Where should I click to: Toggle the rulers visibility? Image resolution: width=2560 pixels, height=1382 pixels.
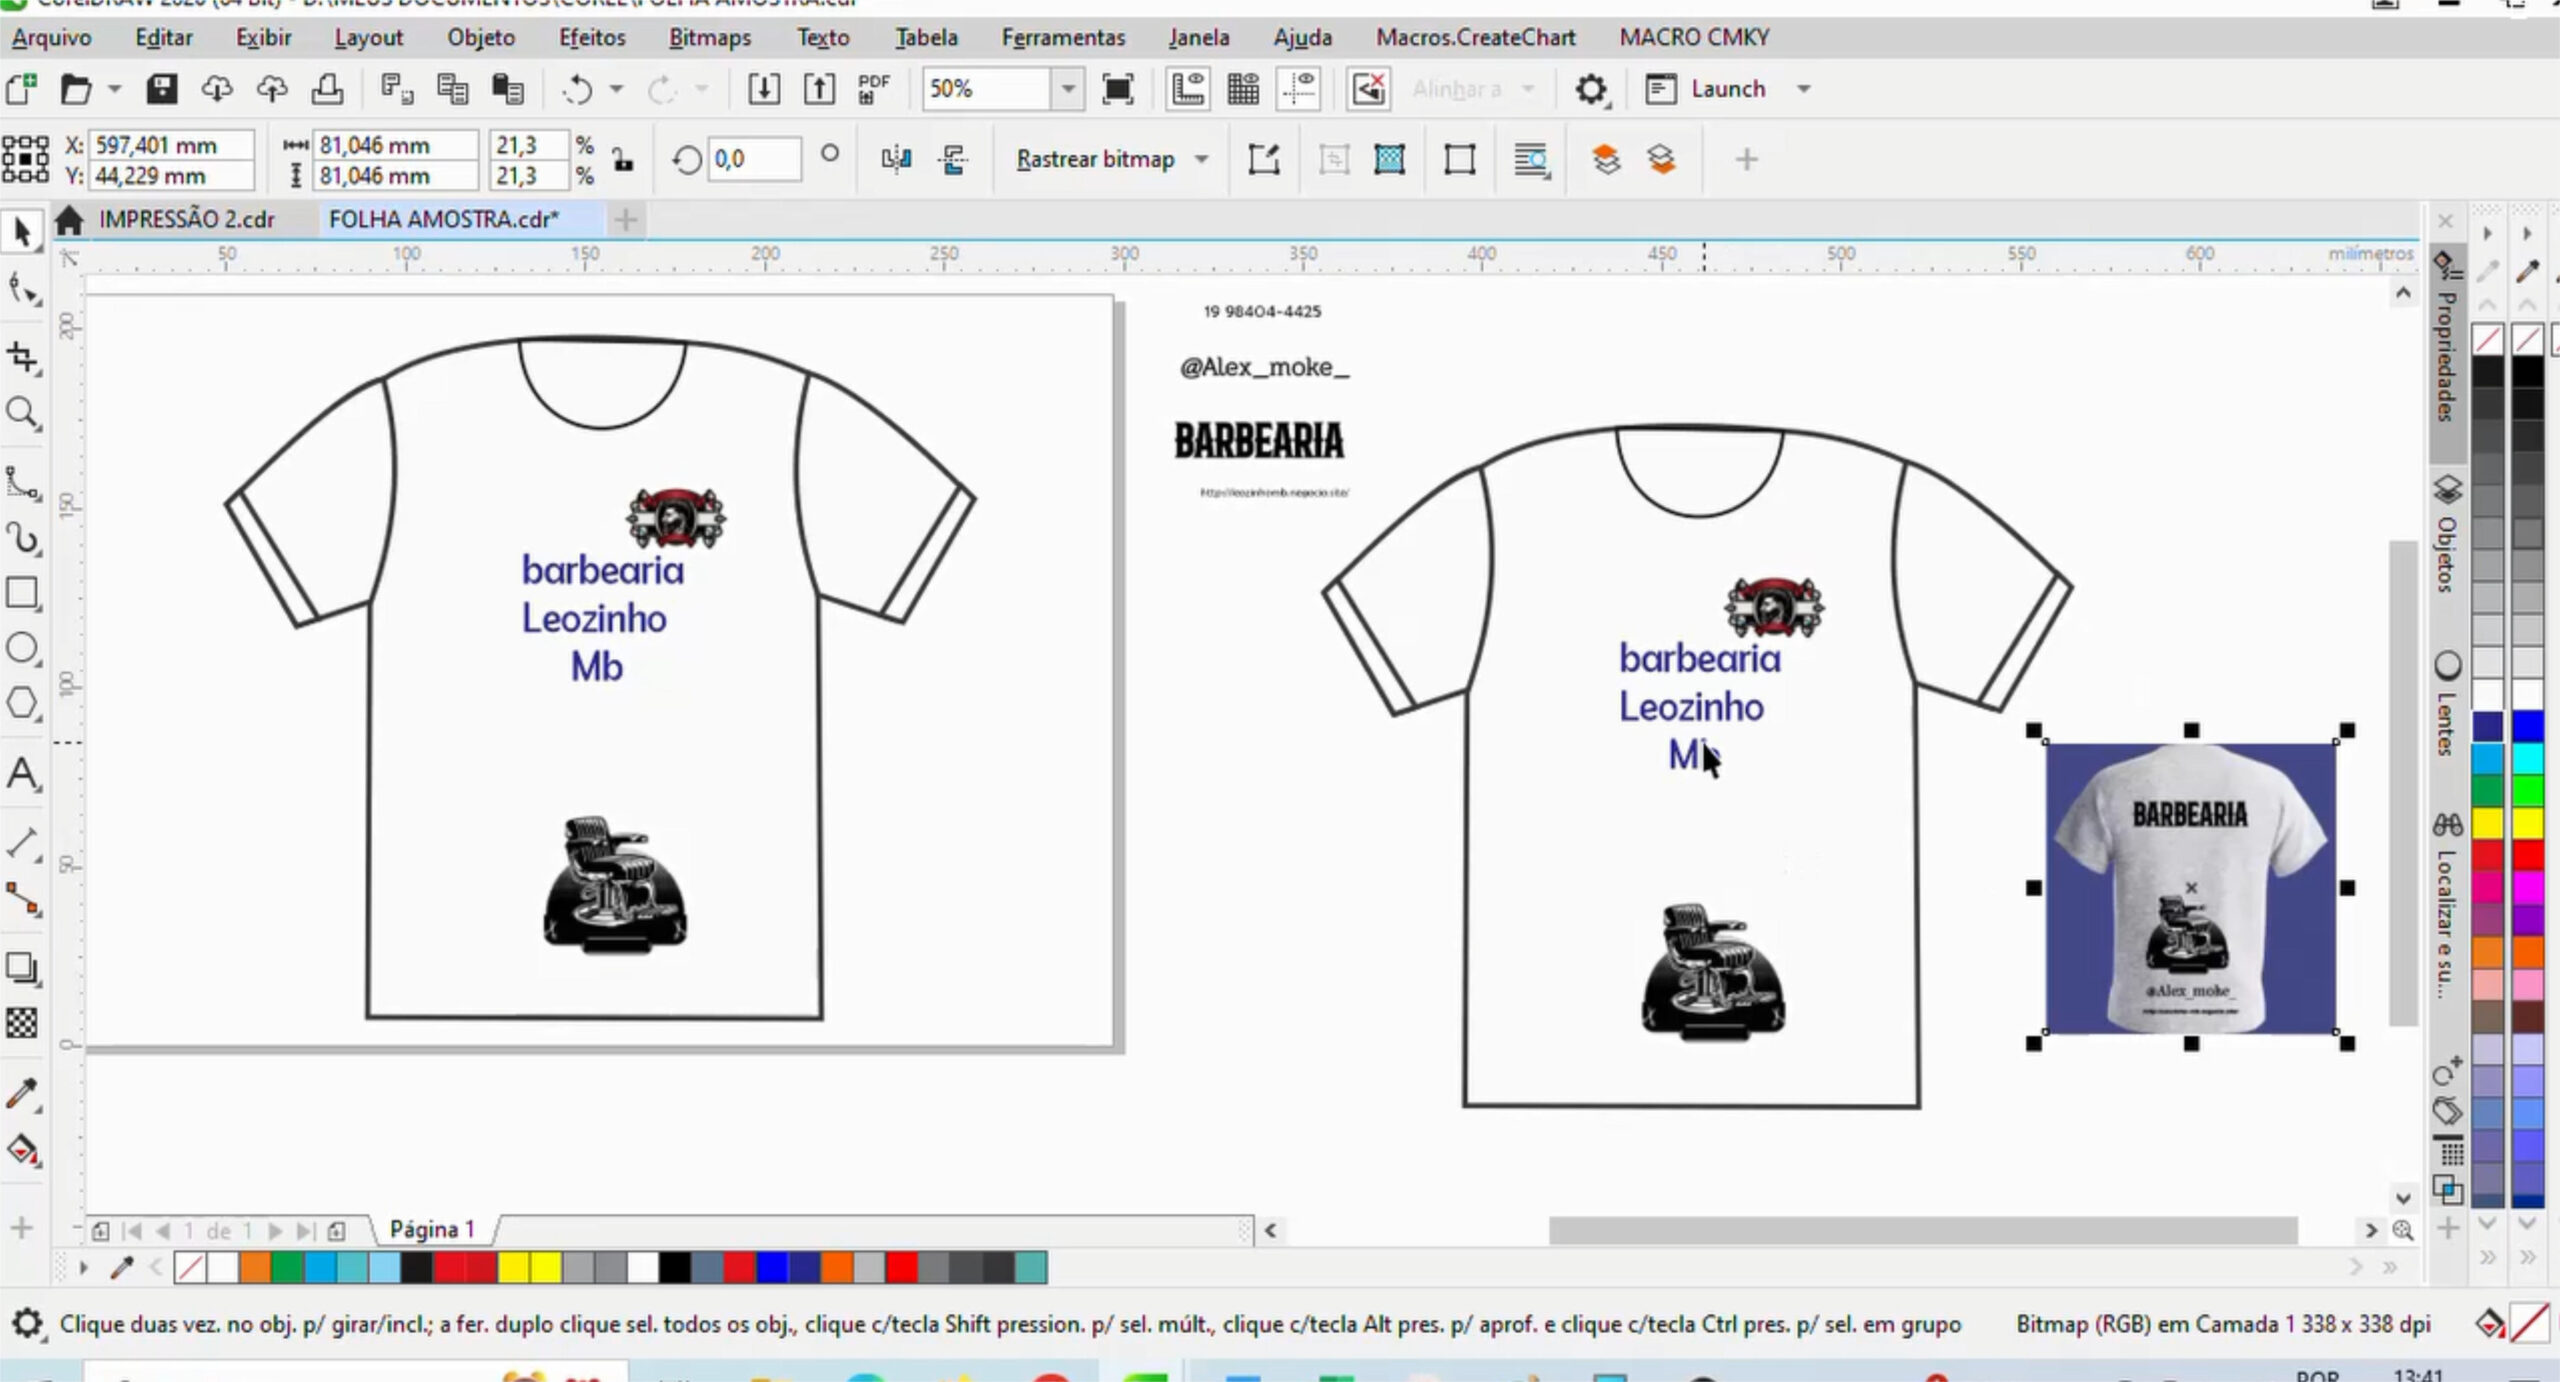(x=1187, y=88)
